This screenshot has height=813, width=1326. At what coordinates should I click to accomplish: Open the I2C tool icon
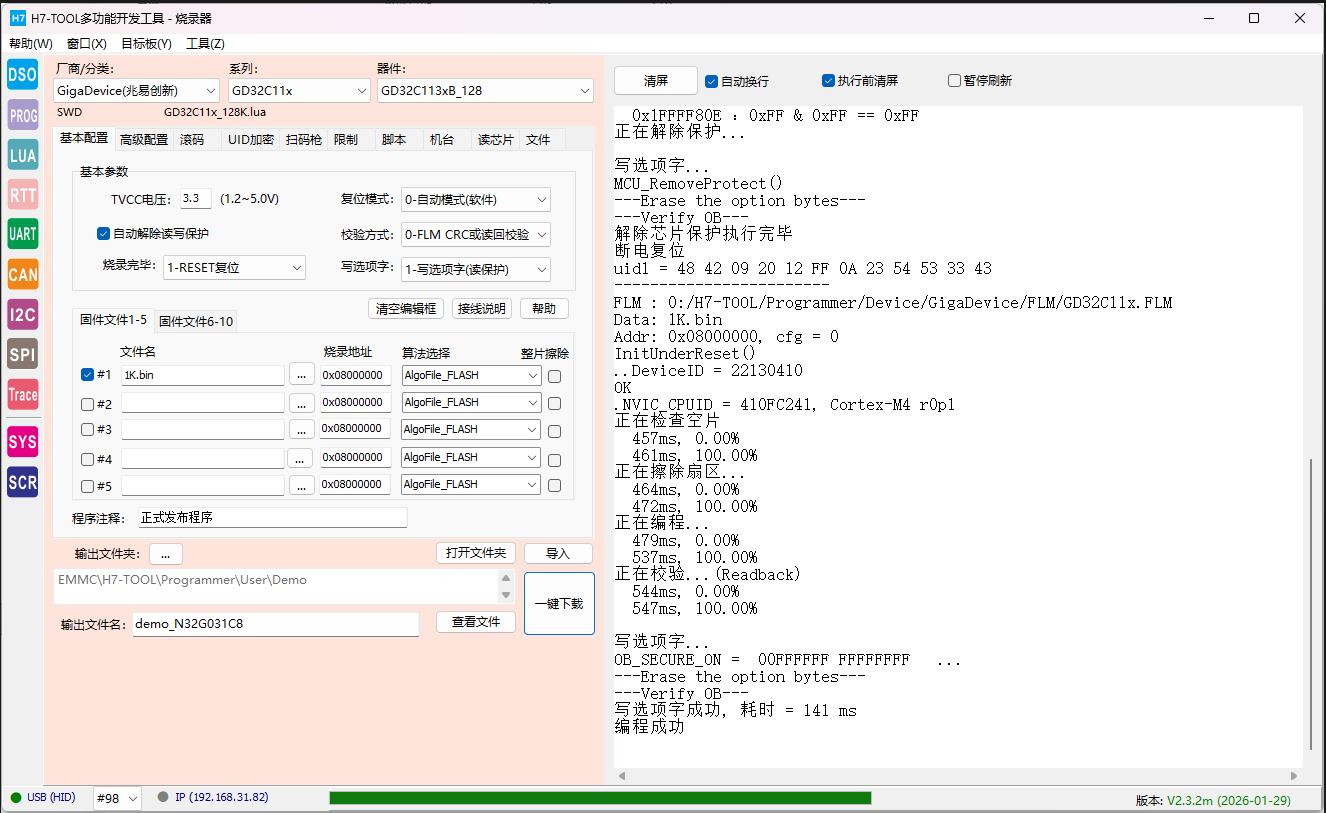coord(22,314)
